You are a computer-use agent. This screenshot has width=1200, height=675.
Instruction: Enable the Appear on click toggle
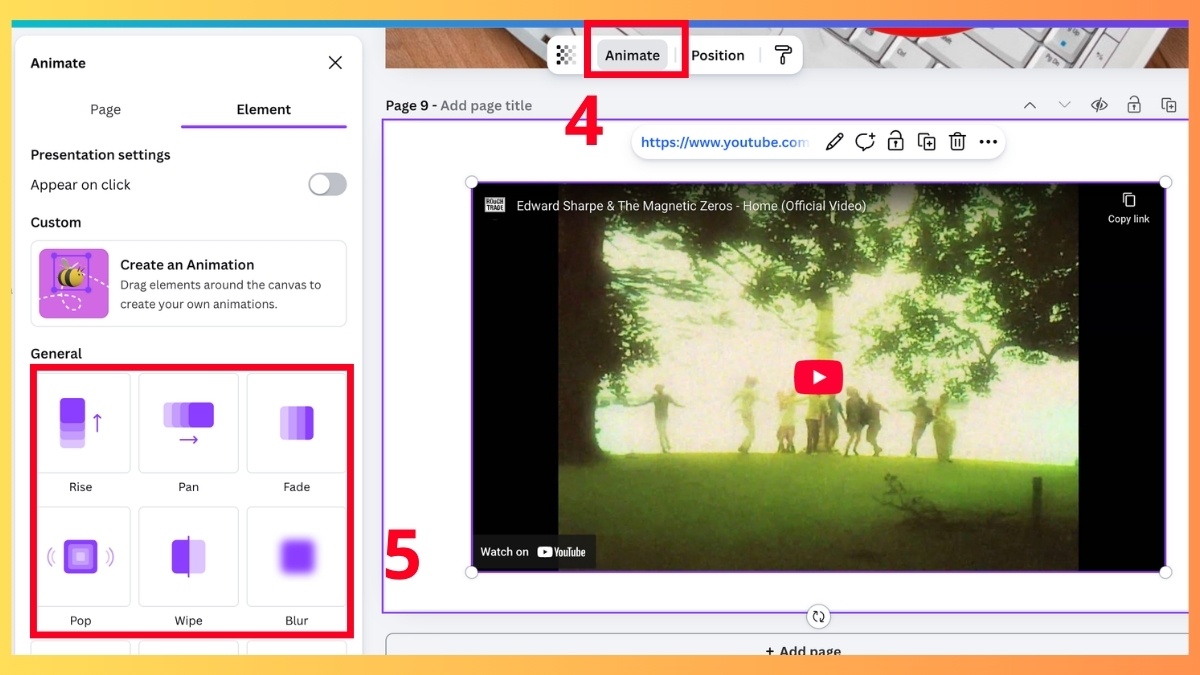pyautogui.click(x=327, y=184)
